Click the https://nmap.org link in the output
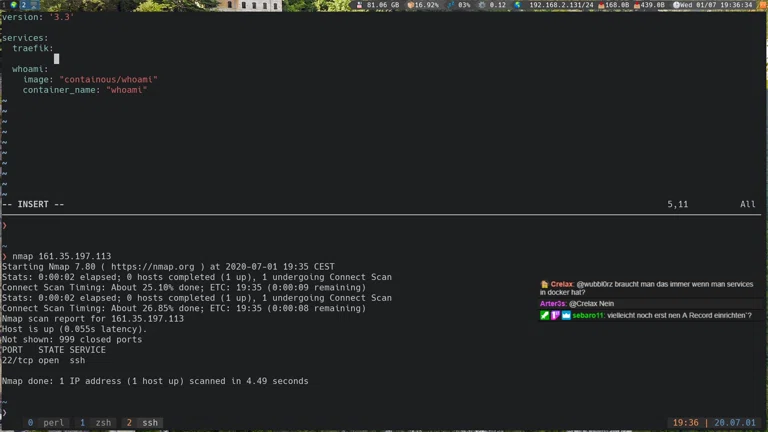 pyautogui.click(x=153, y=266)
